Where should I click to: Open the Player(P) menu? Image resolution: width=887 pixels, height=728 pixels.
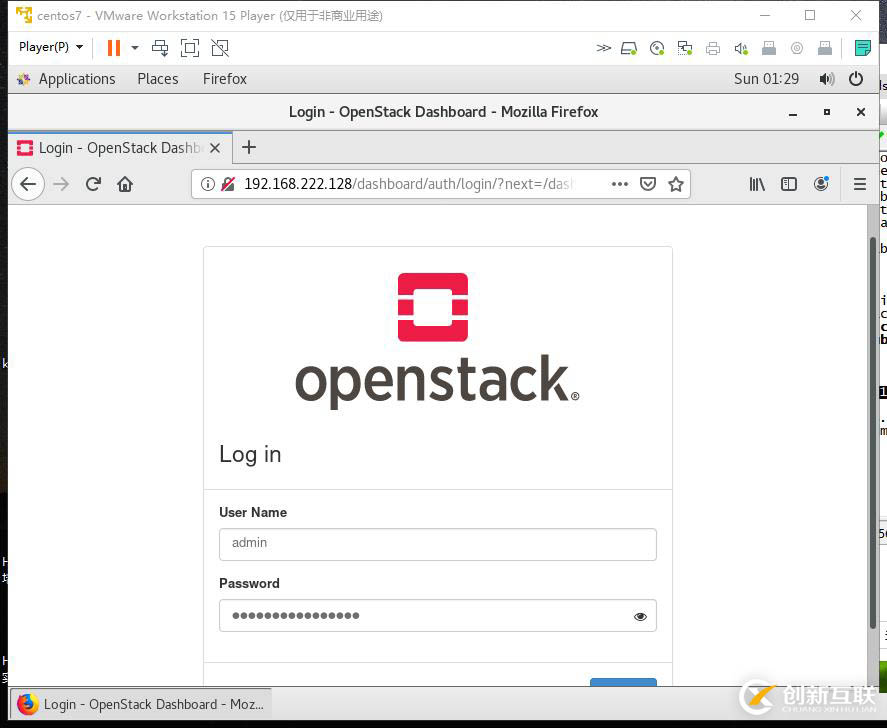pyautogui.click(x=51, y=47)
